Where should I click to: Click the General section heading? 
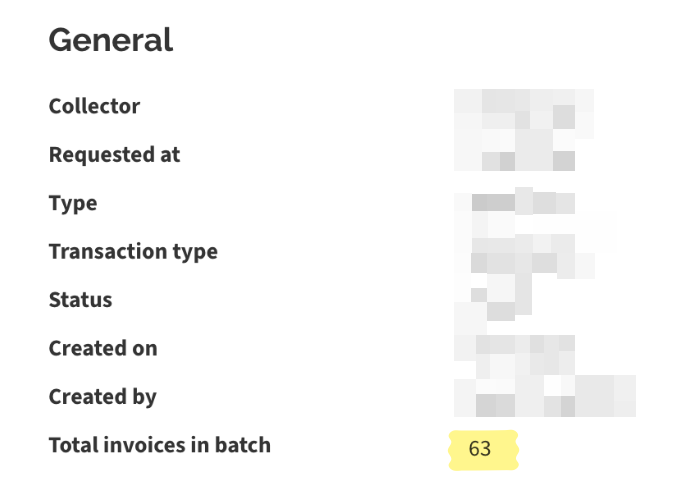click(110, 40)
